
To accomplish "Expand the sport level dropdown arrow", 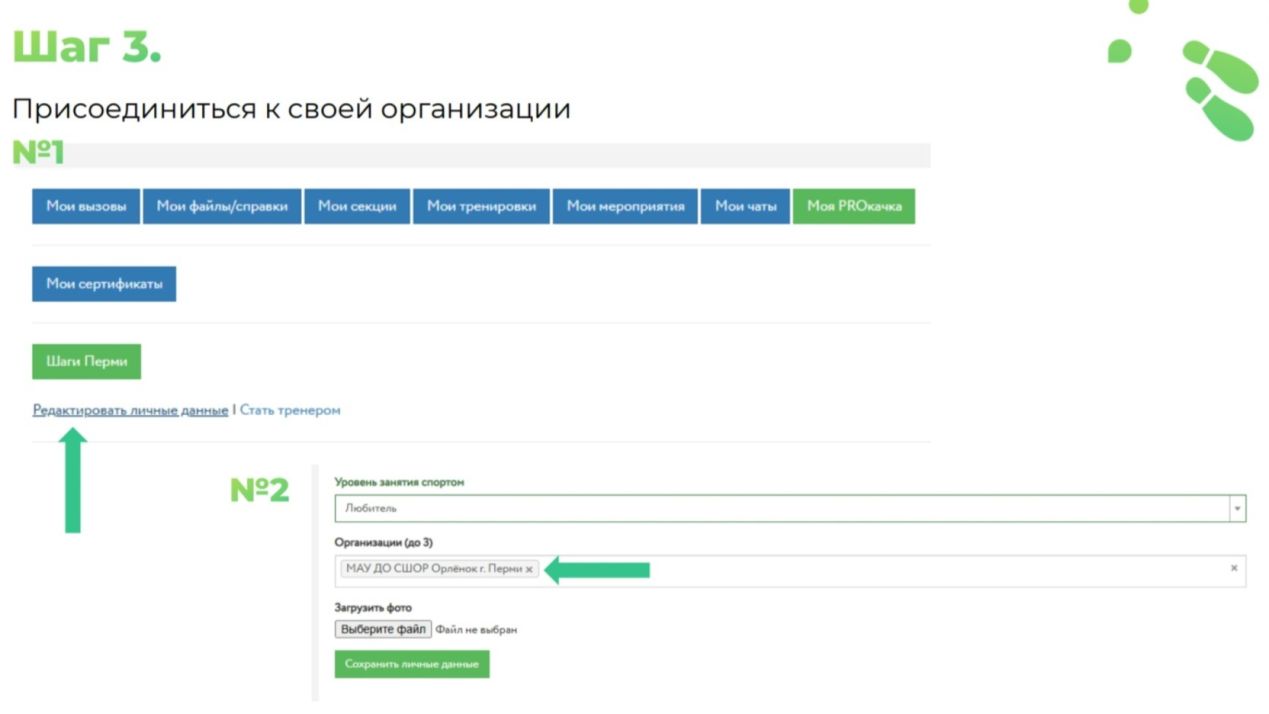I will click(x=1238, y=509).
